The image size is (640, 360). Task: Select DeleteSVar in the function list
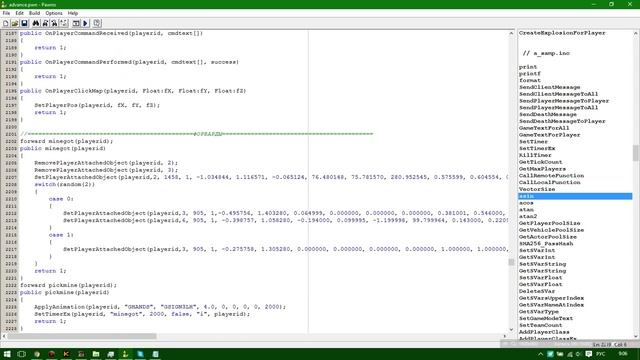point(537,291)
